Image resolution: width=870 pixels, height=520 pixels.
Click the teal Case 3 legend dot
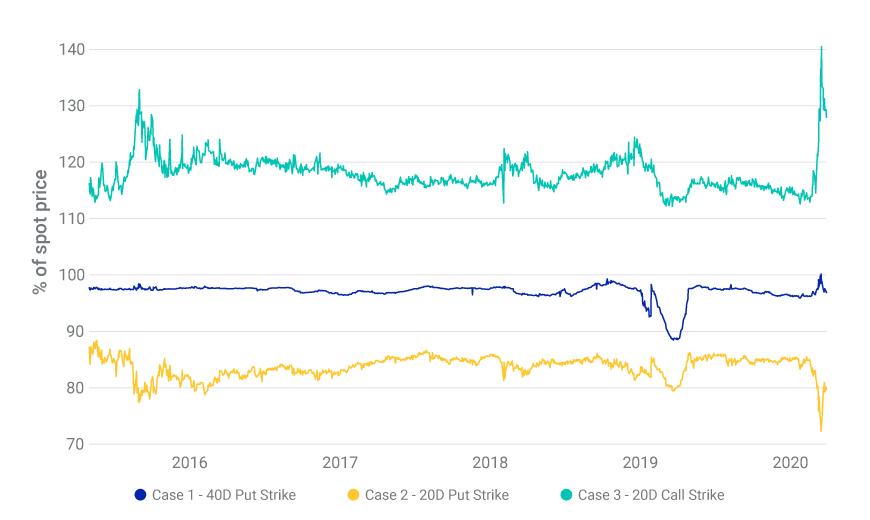[566, 494]
